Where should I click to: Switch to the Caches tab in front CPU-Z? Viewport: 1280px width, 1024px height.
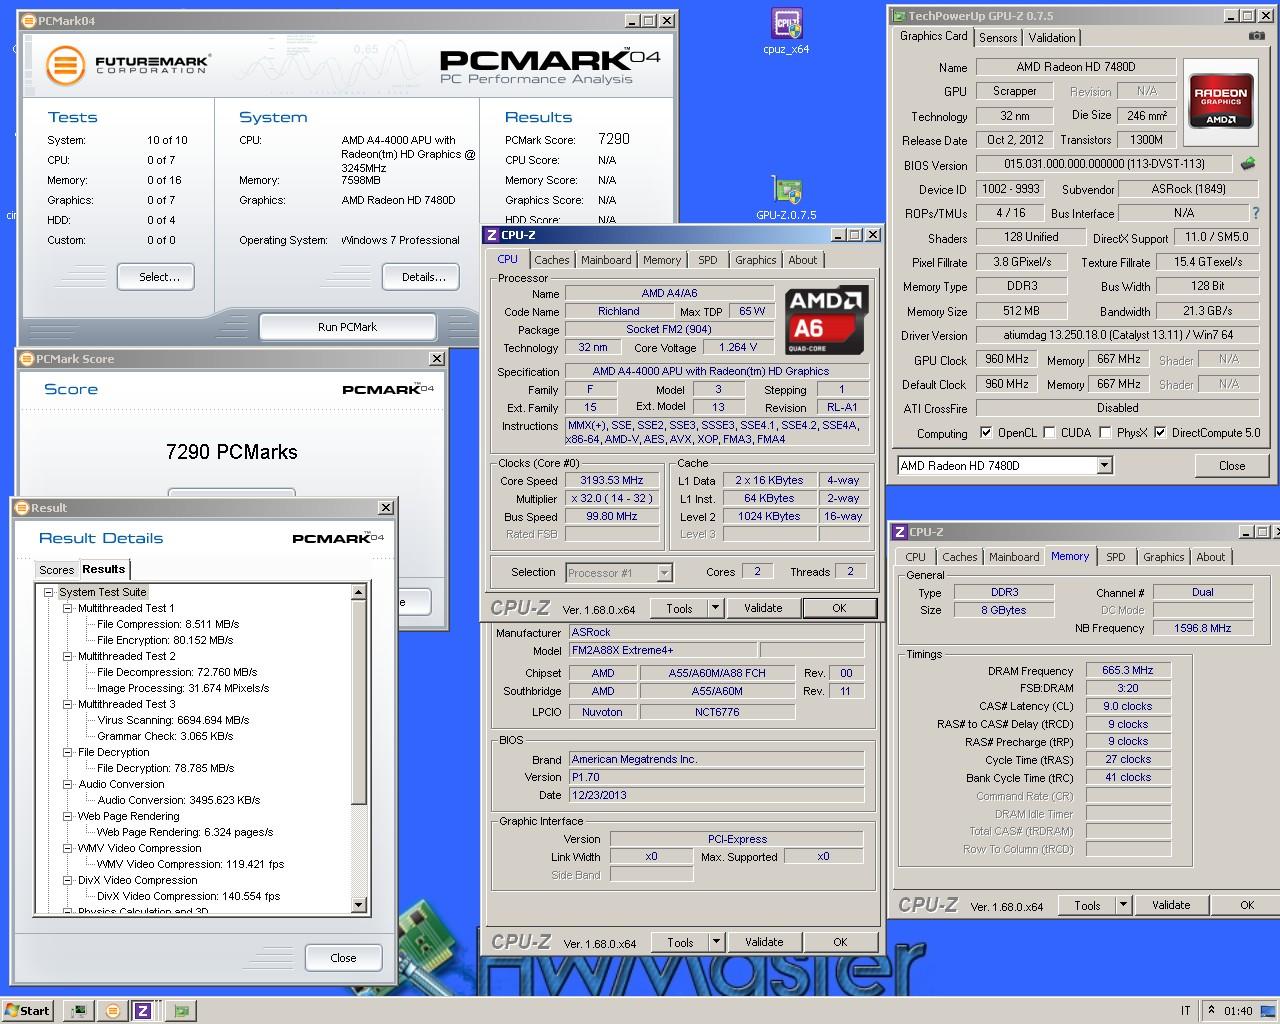tap(551, 260)
